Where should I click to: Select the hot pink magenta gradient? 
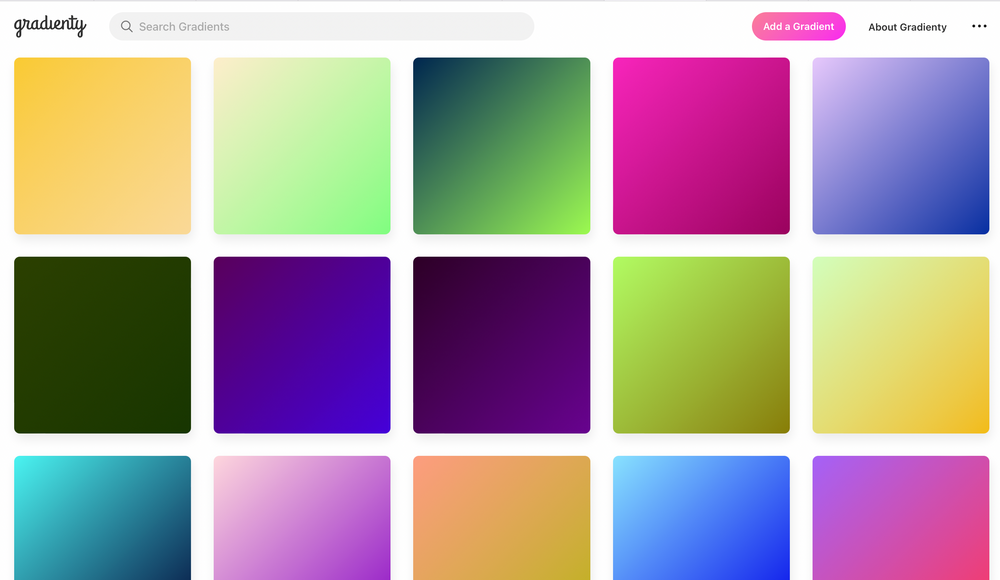701,146
